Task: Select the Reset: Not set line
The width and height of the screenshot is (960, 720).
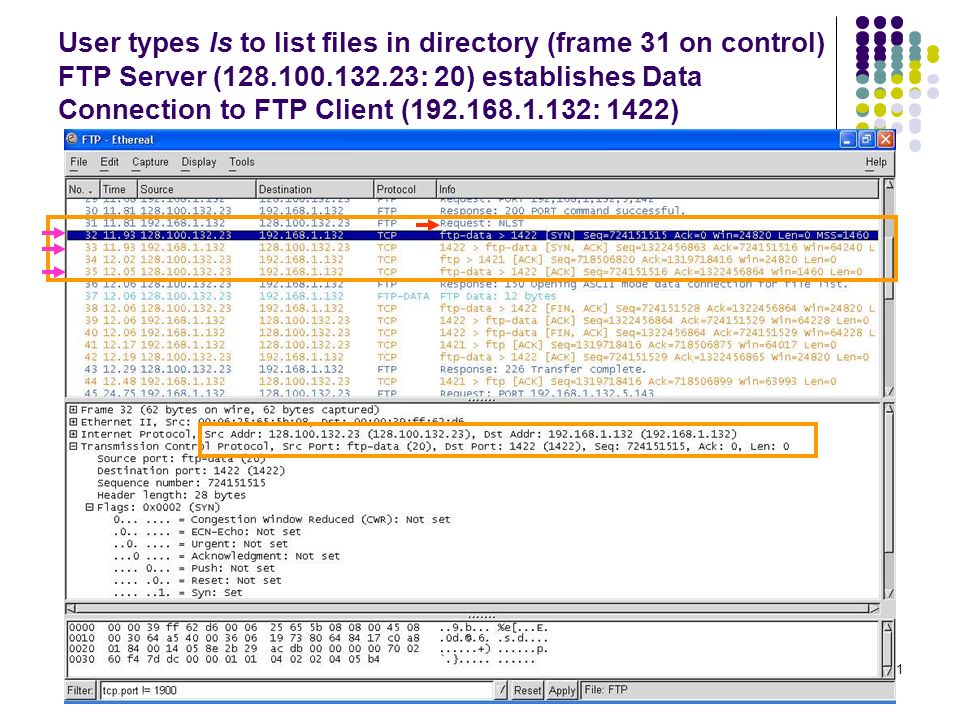Action: pyautogui.click(x=197, y=580)
